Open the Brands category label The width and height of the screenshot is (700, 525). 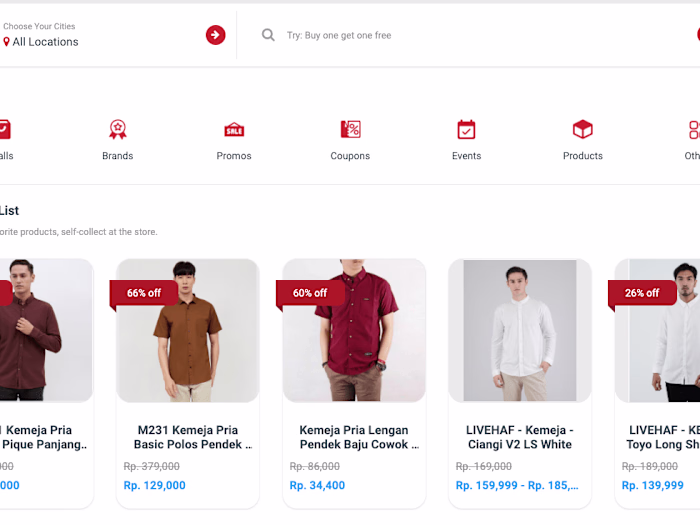pyautogui.click(x=117, y=156)
